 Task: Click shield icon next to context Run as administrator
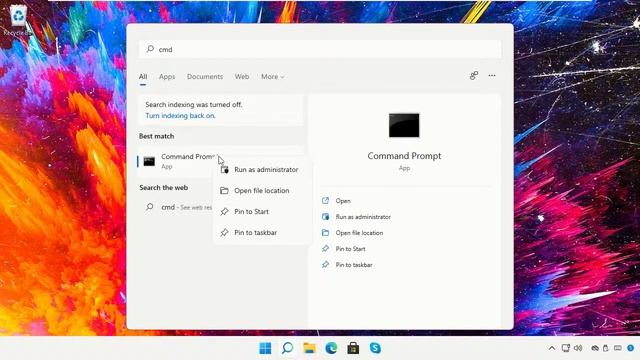coord(224,169)
